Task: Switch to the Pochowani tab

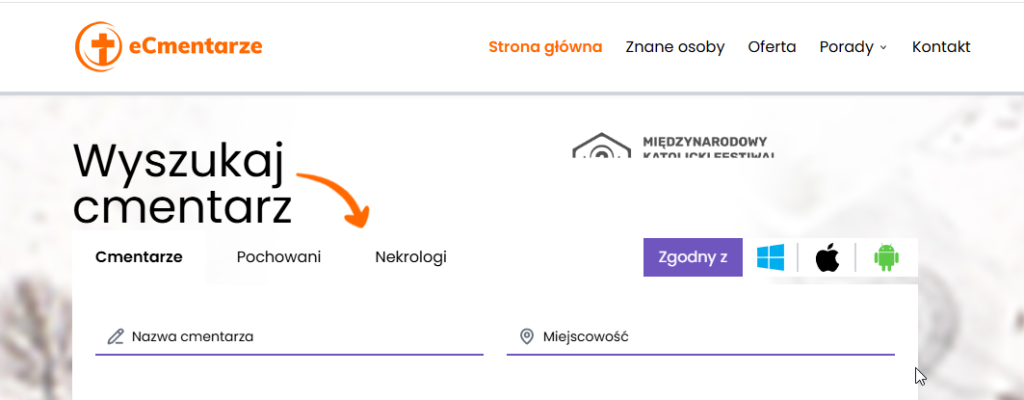Action: coord(279,257)
